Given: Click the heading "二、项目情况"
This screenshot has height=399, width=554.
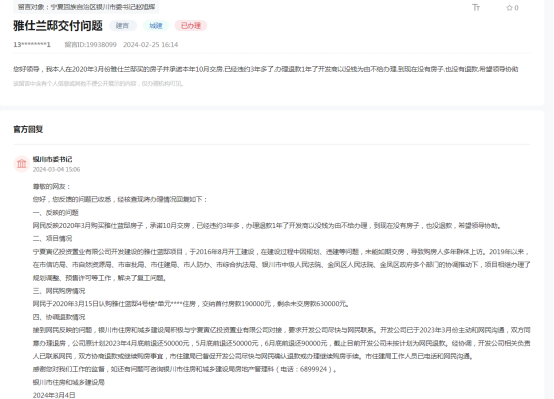Looking at the screenshot, I should [x=52, y=239].
